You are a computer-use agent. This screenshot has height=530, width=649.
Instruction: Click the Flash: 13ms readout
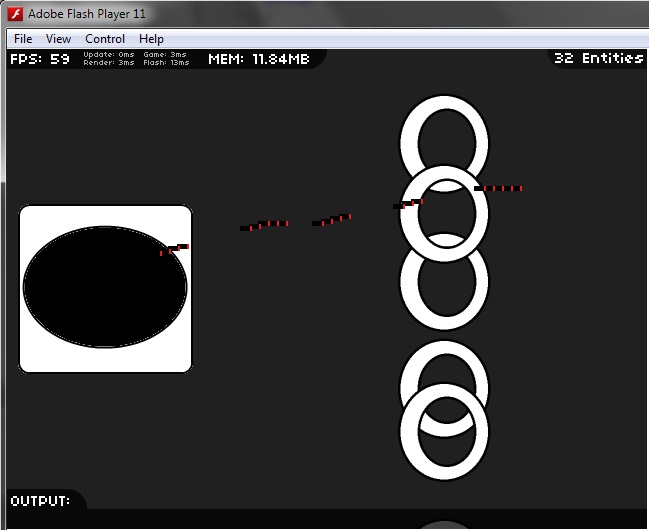[166, 63]
